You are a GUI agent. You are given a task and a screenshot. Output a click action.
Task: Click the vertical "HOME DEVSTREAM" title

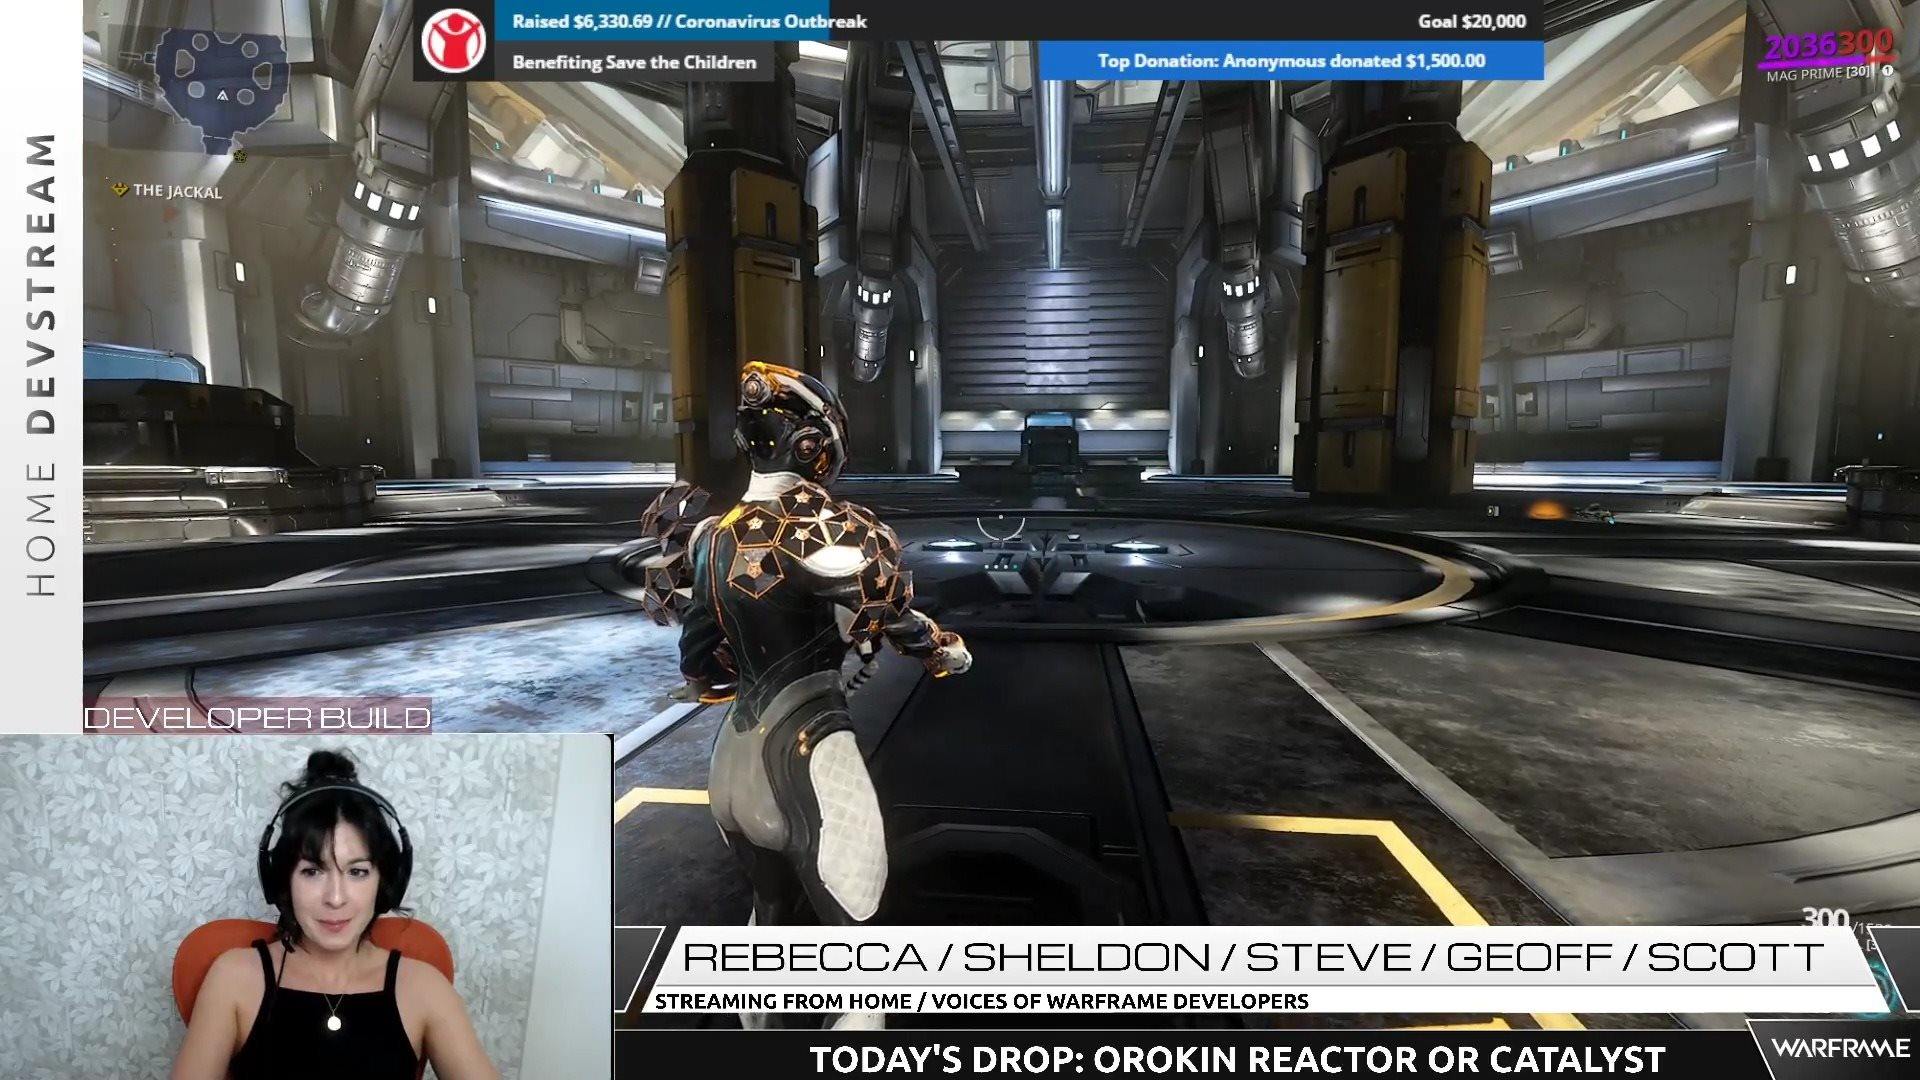pyautogui.click(x=41, y=365)
